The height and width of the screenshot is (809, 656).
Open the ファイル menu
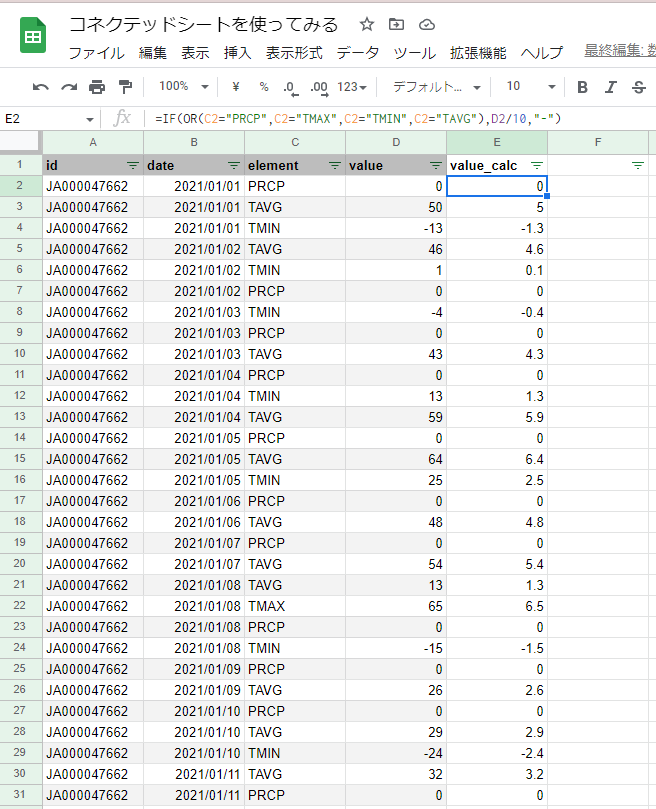coord(97,53)
